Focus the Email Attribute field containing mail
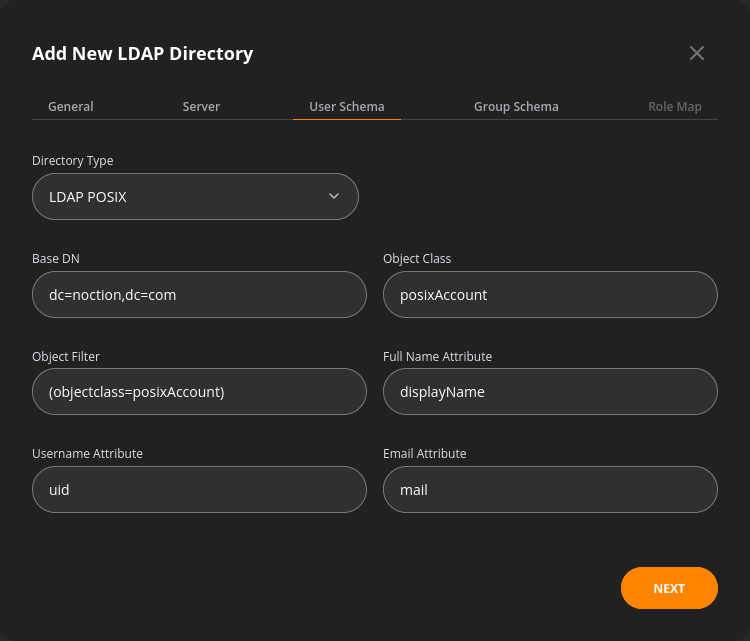This screenshot has width=750, height=641. (550, 490)
